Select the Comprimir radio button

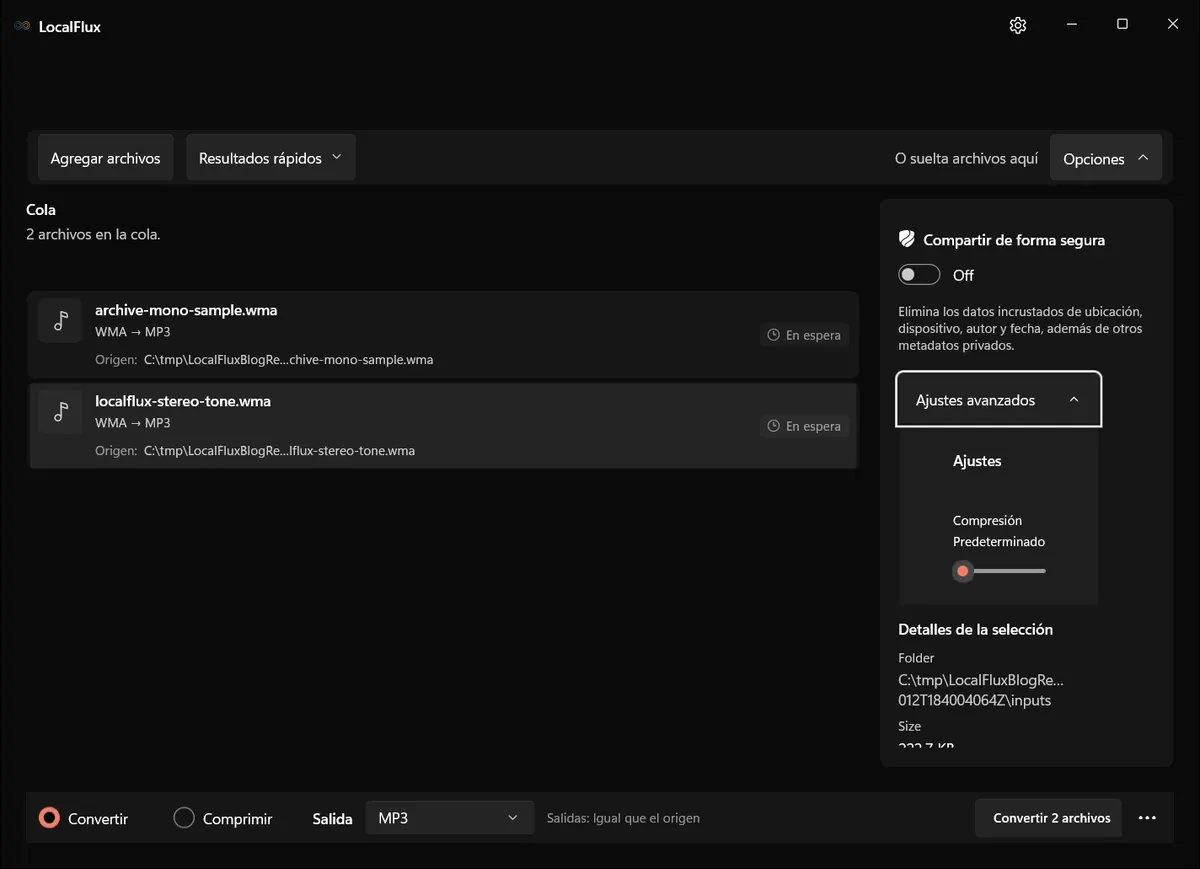184,818
